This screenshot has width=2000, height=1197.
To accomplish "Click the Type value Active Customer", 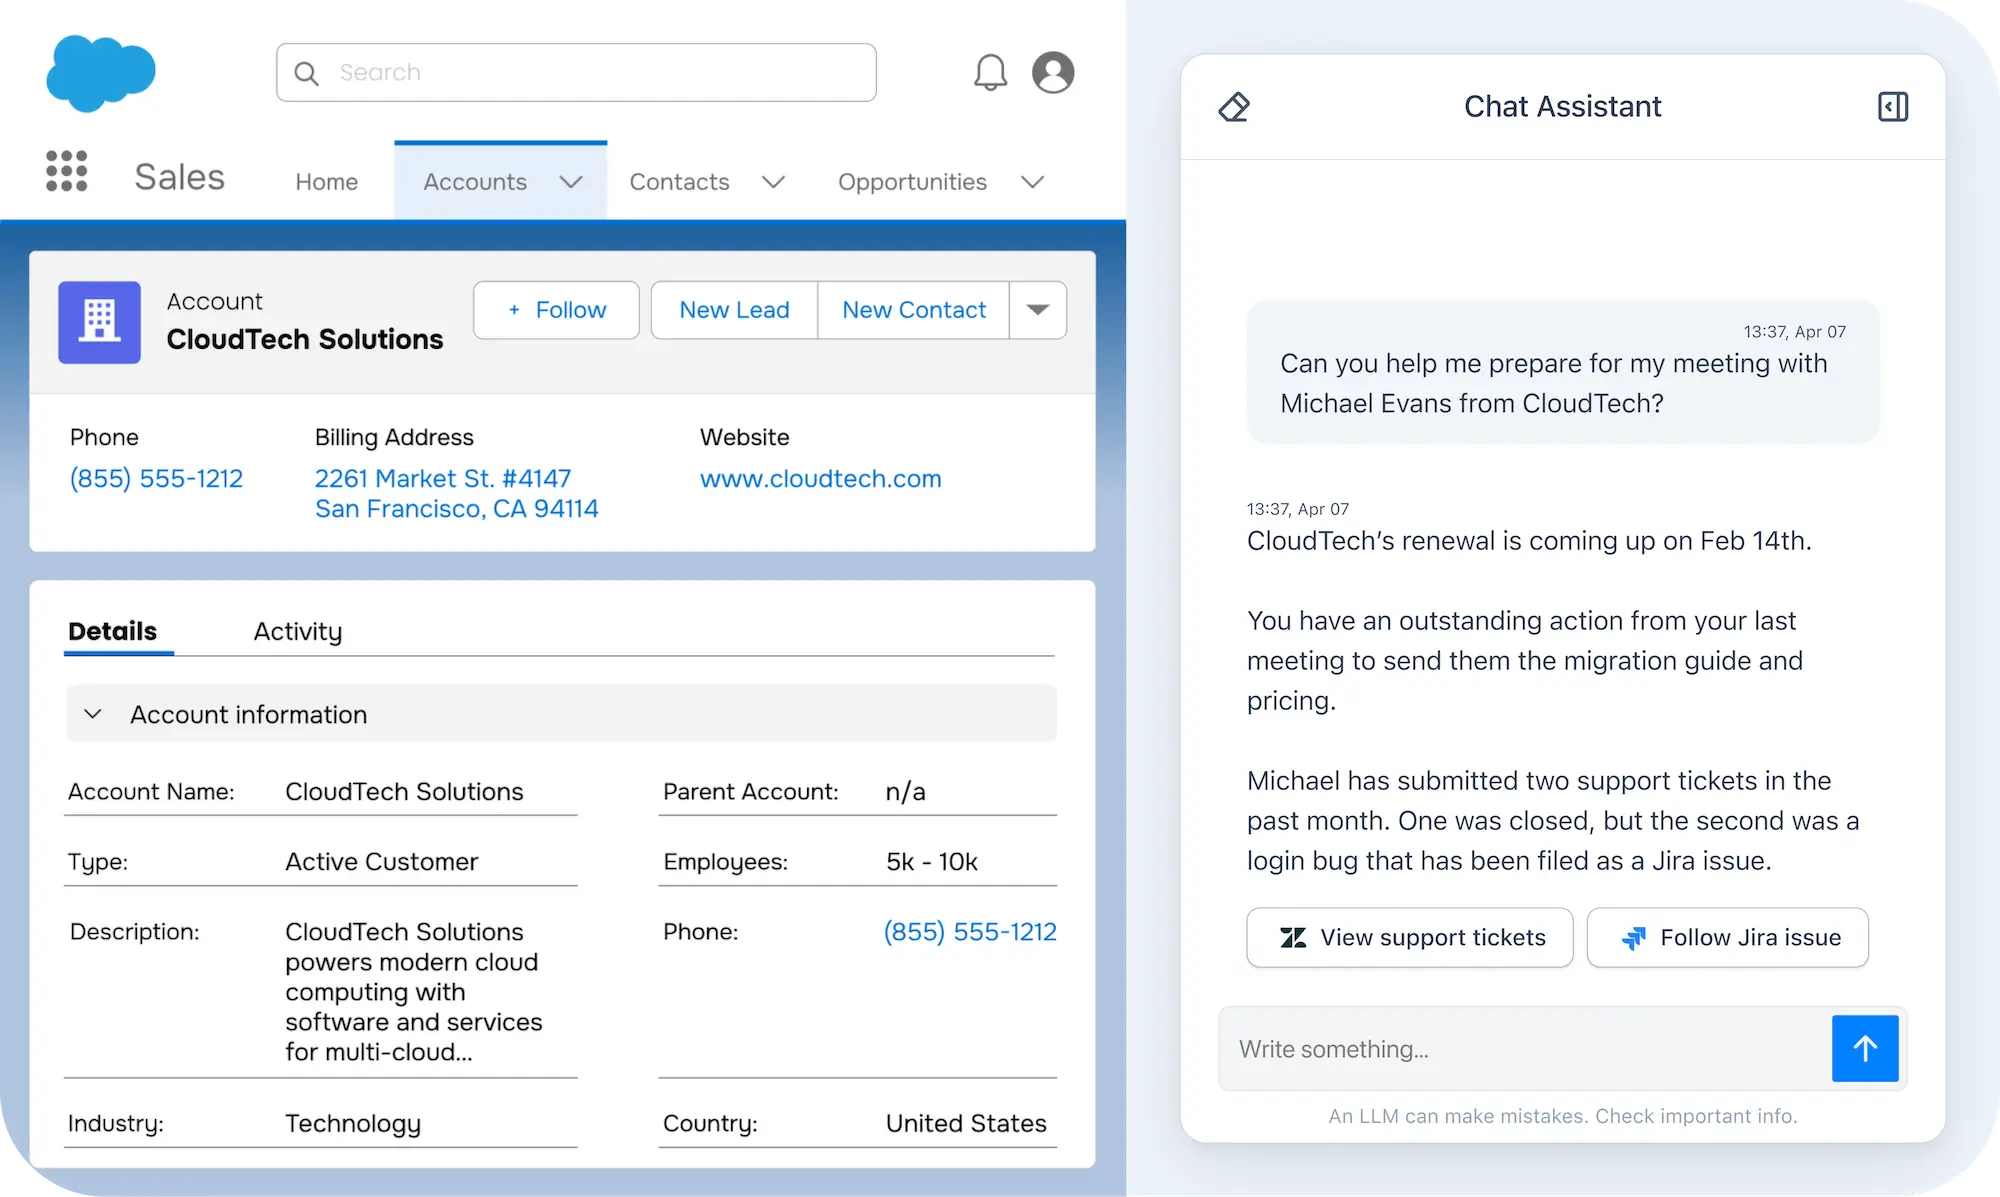I will tap(381, 862).
